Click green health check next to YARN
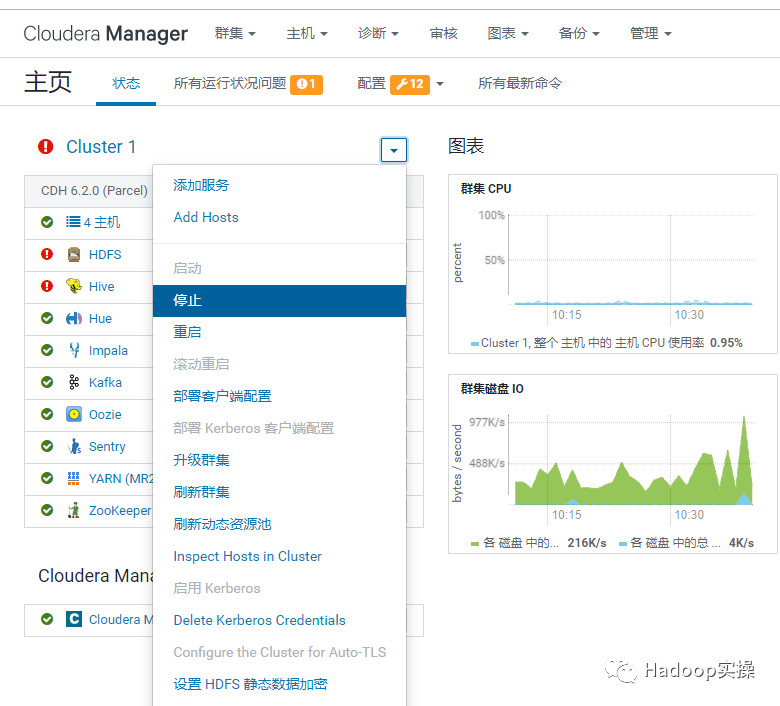 (x=47, y=478)
